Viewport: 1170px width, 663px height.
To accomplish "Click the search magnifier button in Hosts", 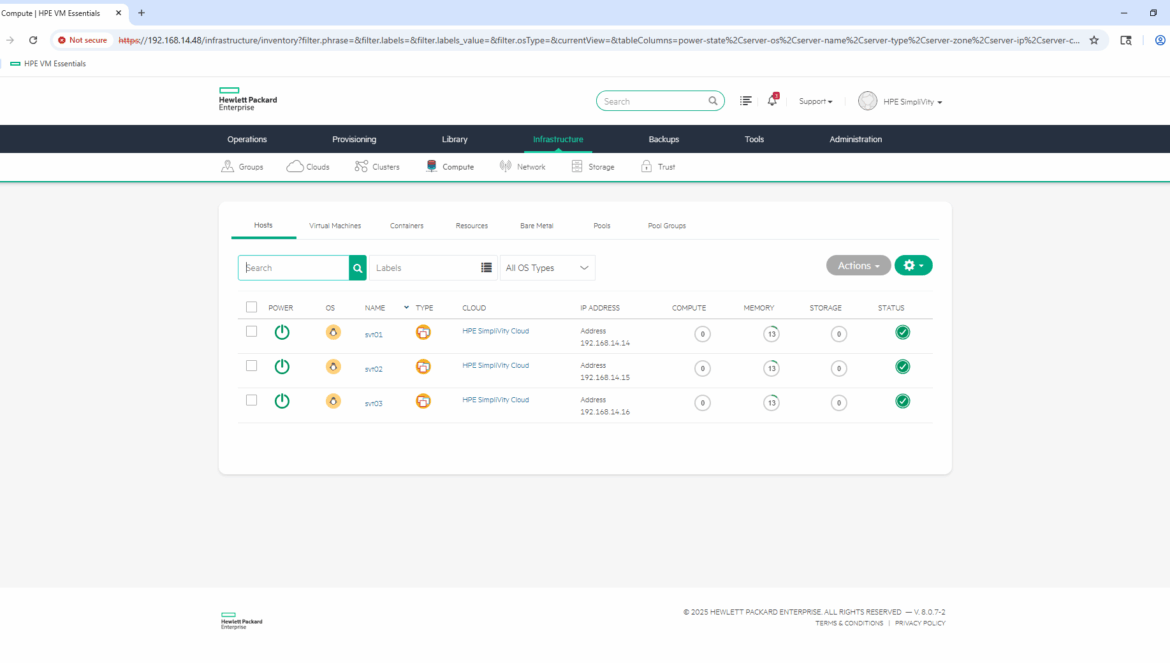I will click(x=357, y=268).
